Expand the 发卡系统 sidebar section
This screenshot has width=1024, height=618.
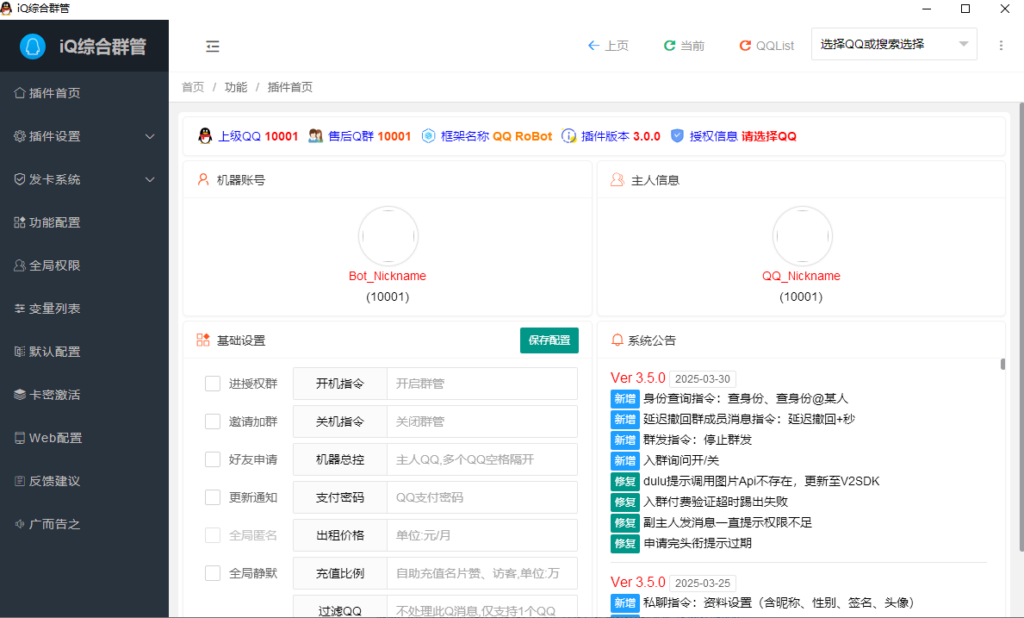click(60, 179)
